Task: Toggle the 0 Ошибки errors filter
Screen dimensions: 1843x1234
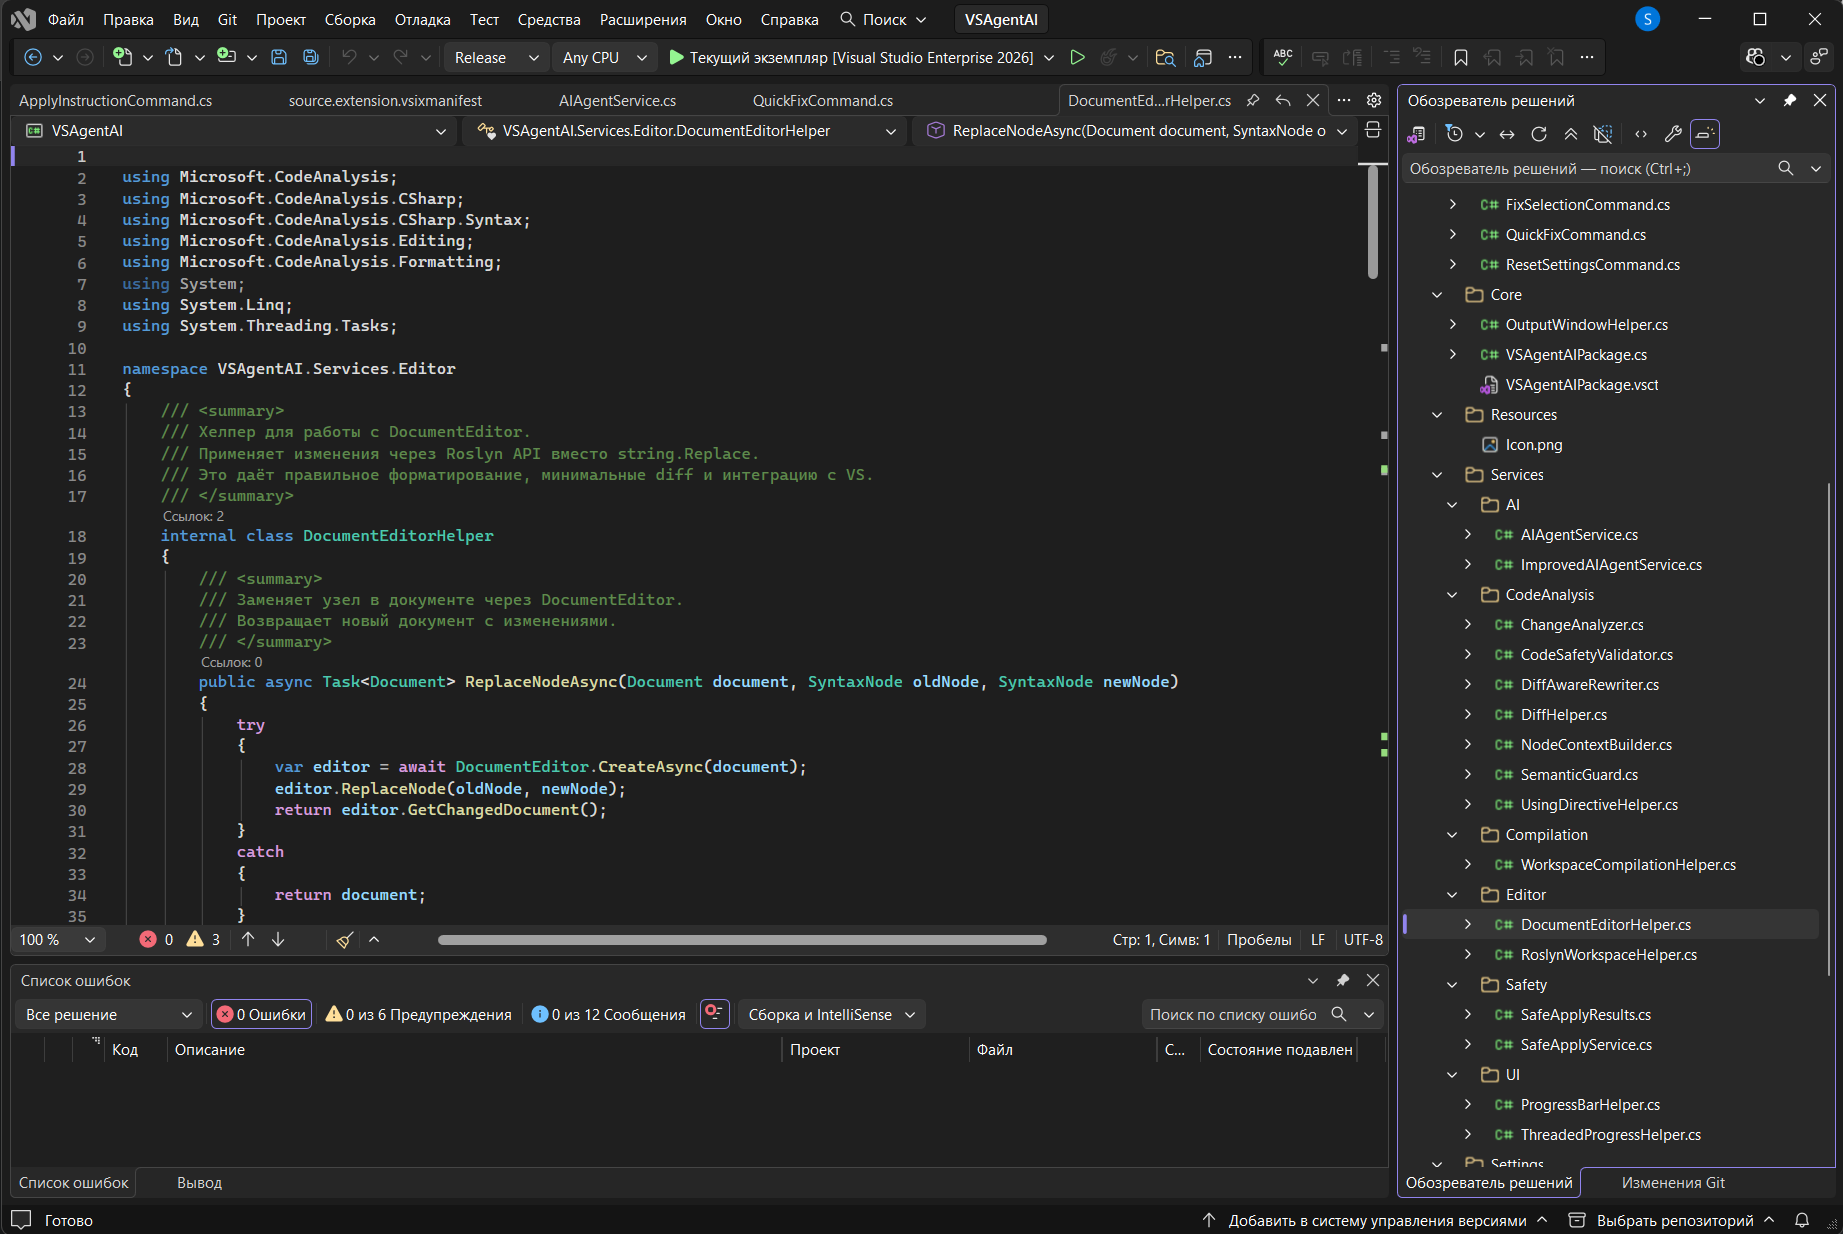Action: (262, 1015)
